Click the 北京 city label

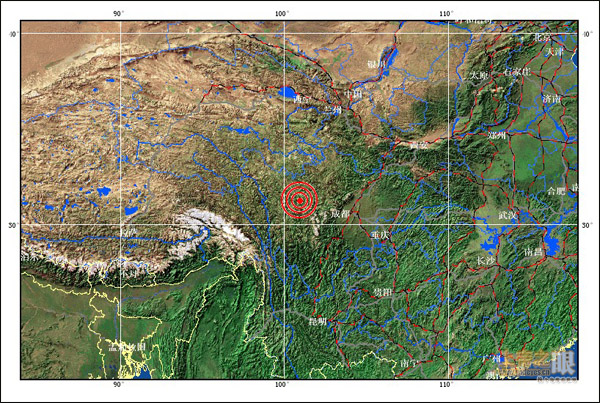542,38
